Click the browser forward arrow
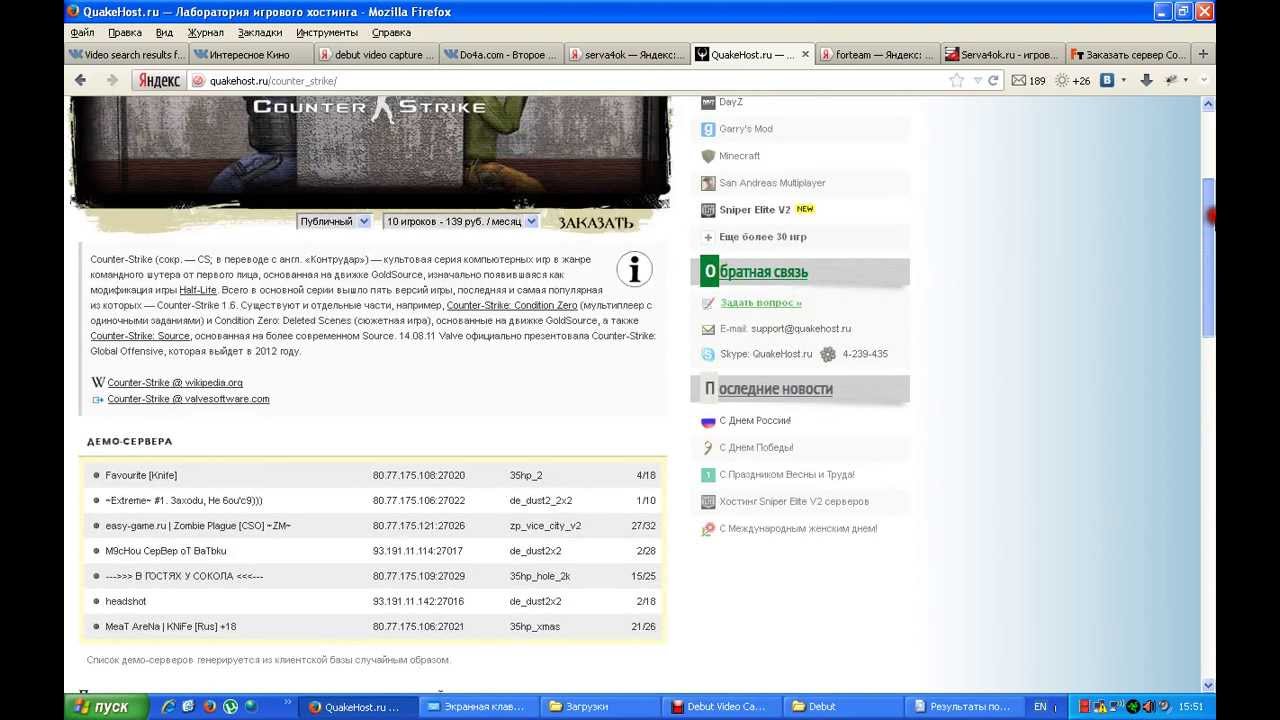The image size is (1280, 720). click(111, 80)
